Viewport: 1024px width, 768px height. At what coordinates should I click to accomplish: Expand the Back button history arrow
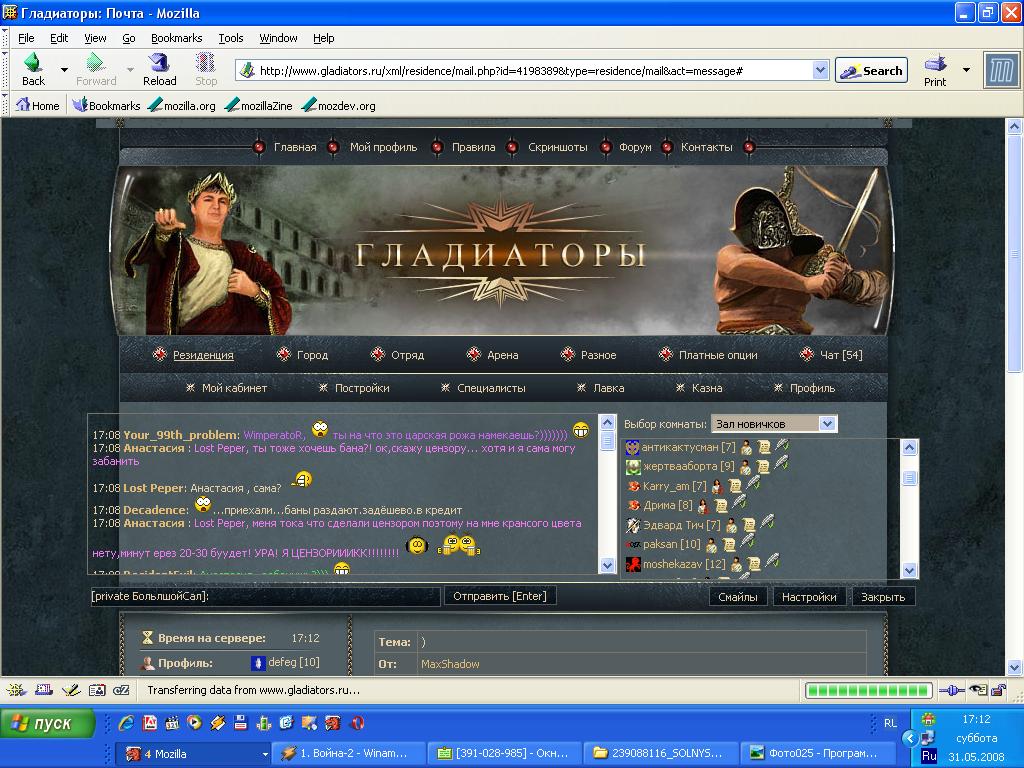pyautogui.click(x=64, y=70)
